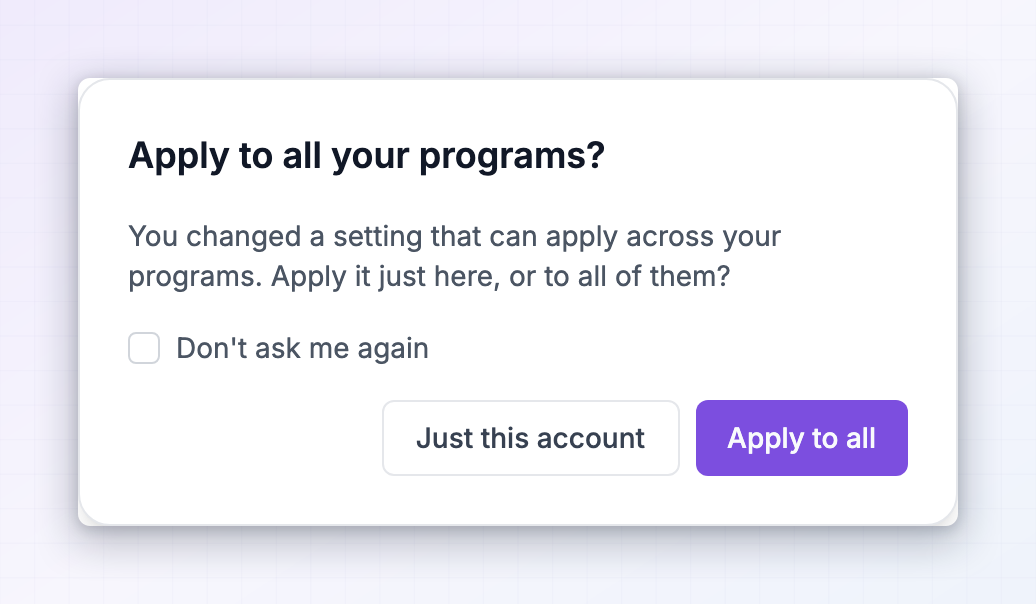Click the word "again" beside the checkbox

[392, 350]
